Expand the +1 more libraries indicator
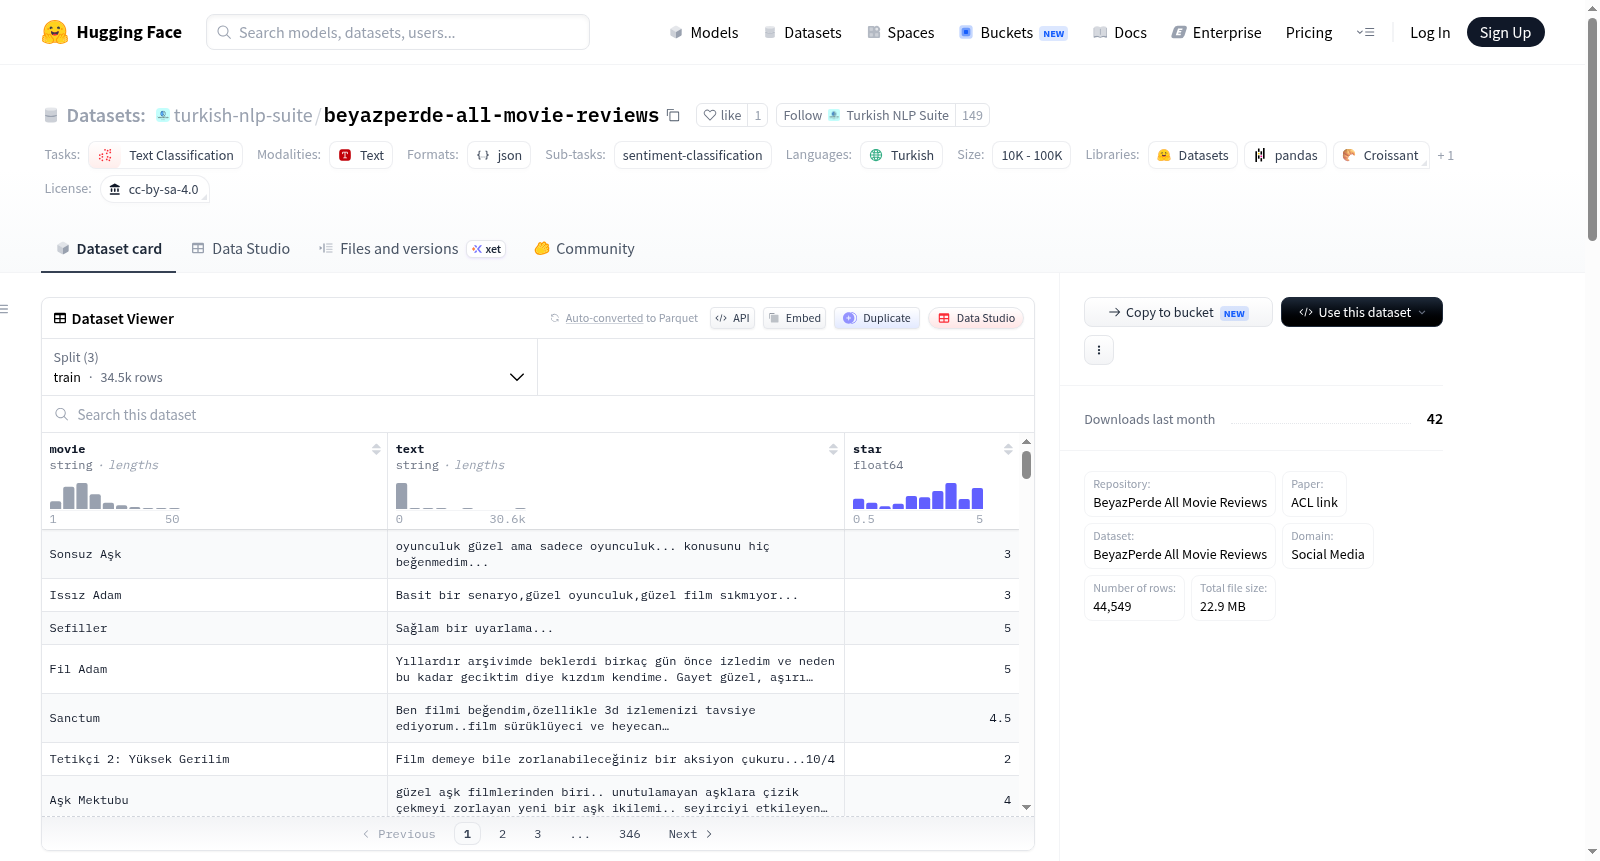The width and height of the screenshot is (1600, 861). (x=1445, y=155)
